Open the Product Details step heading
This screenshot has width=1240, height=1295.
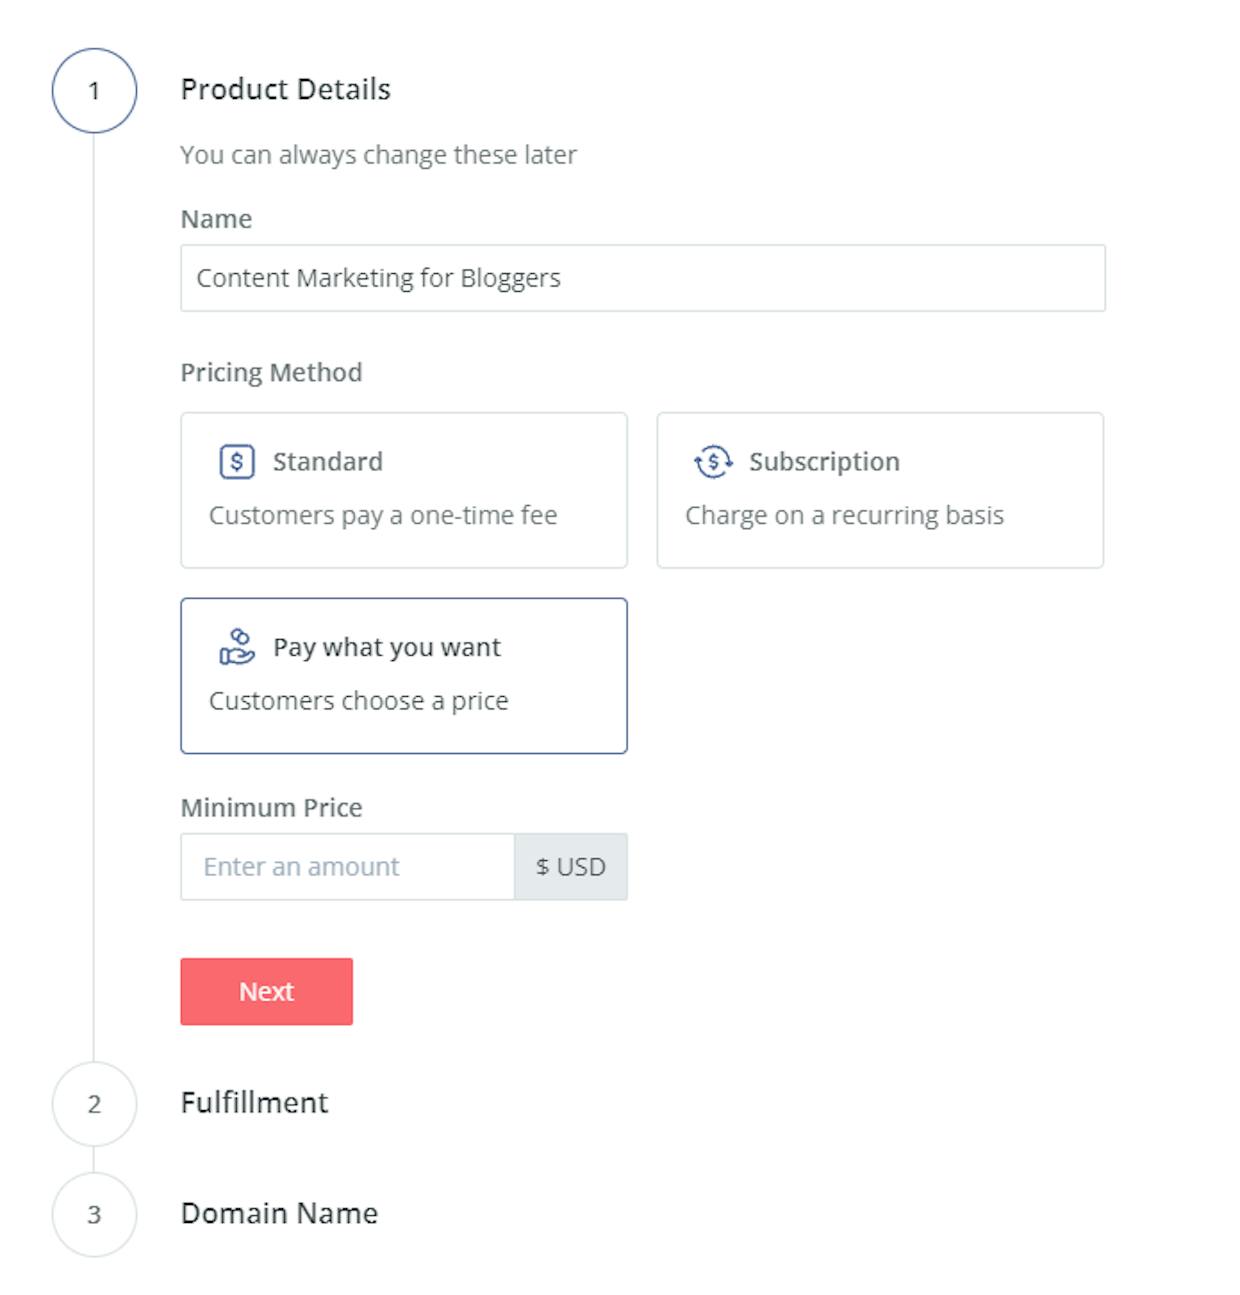285,89
